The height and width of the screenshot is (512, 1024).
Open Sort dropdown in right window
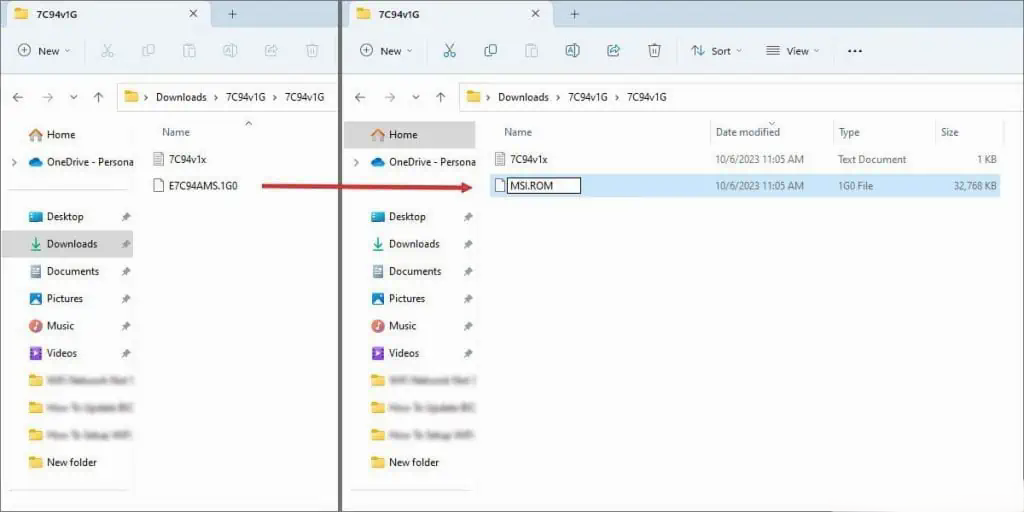[716, 51]
